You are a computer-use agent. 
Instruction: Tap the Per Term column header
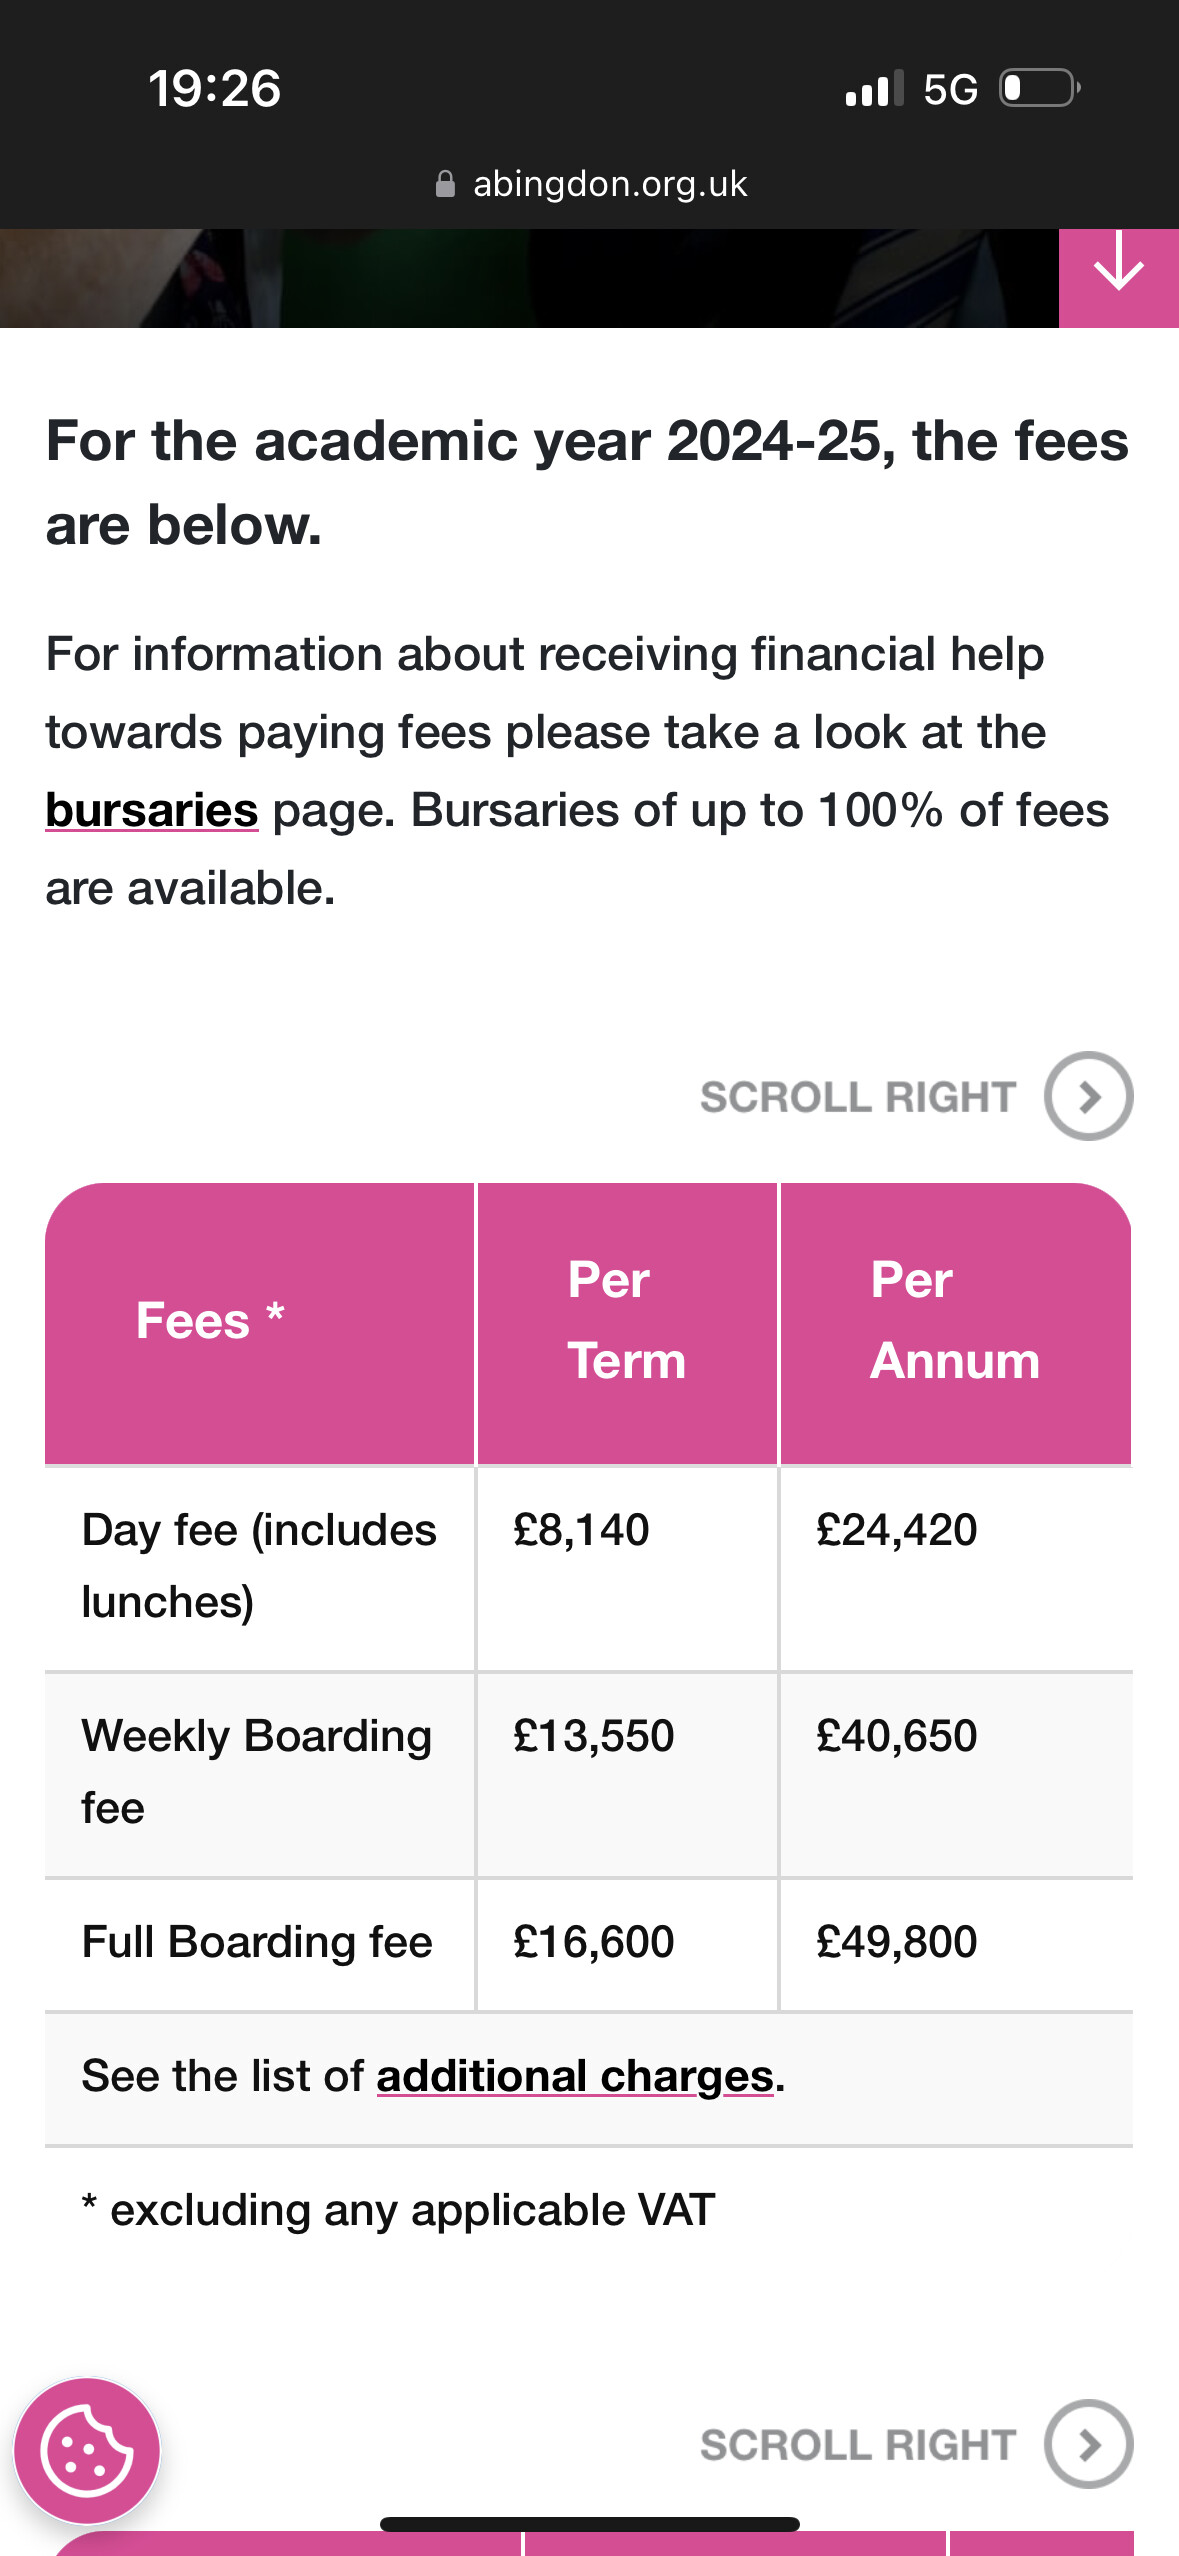(626, 1321)
